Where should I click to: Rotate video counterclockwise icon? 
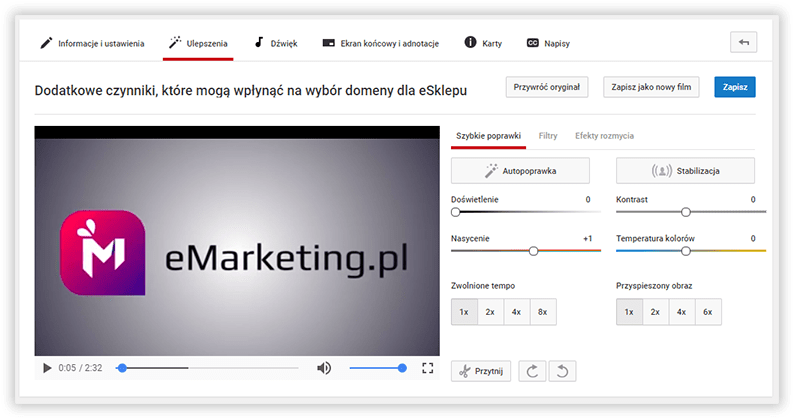click(562, 371)
